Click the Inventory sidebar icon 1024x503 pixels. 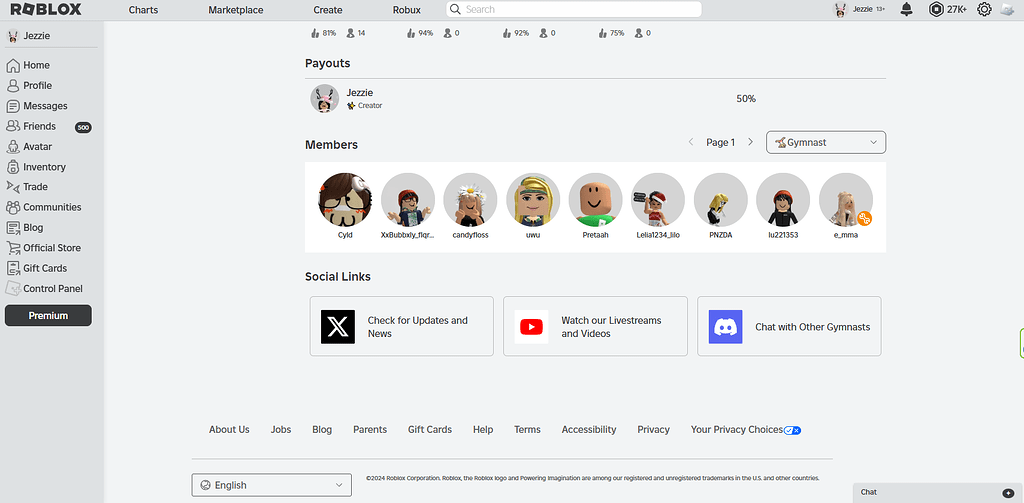tap(12, 167)
